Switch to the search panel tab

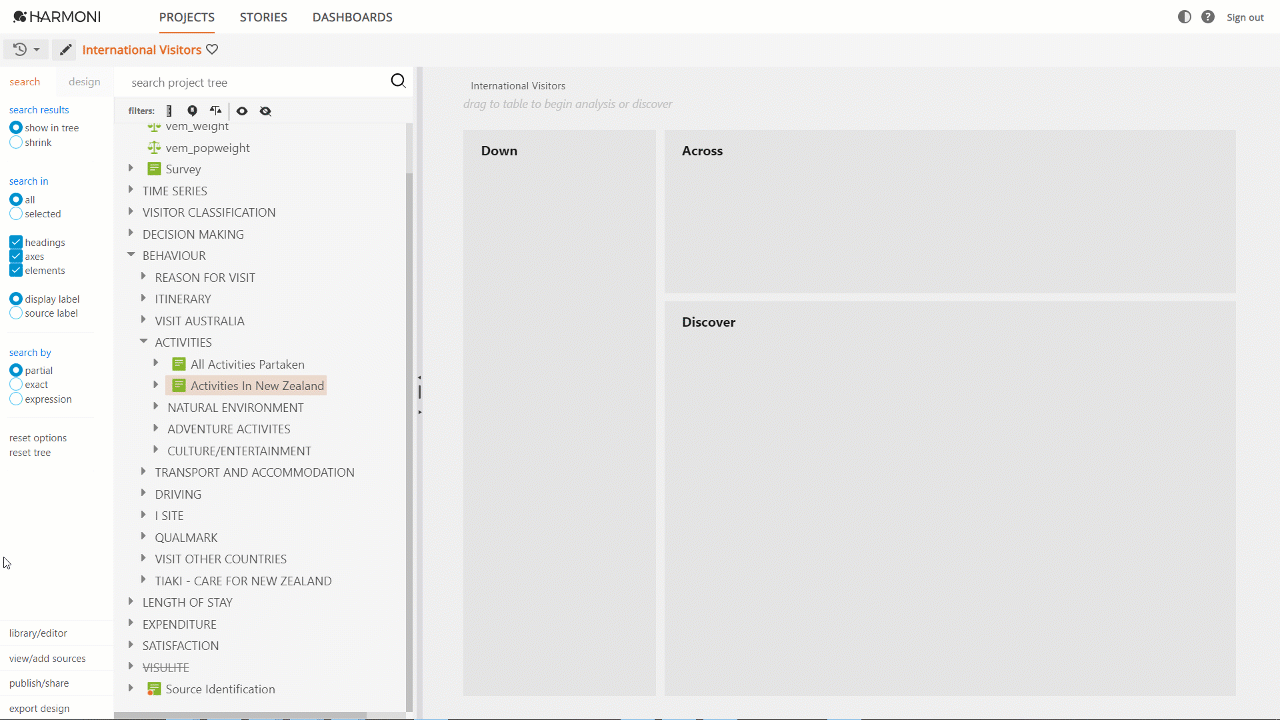click(x=25, y=82)
